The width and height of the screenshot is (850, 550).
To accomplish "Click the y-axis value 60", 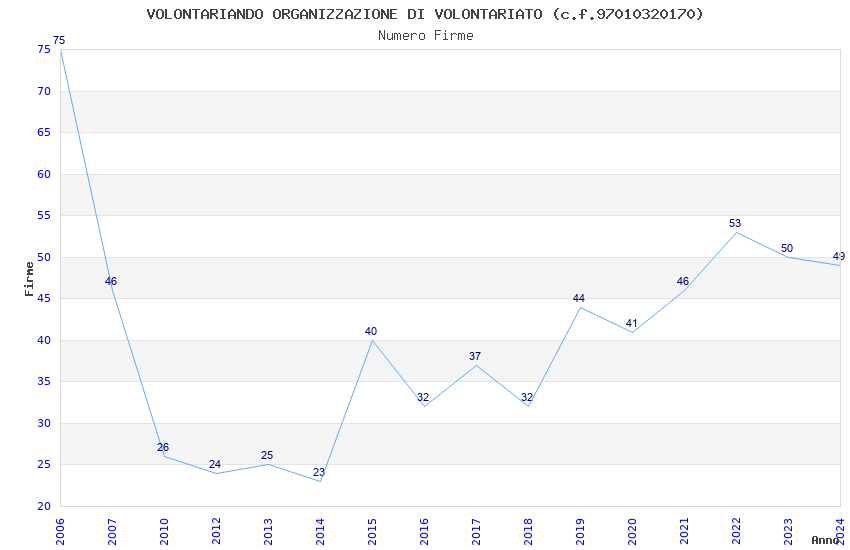I will 44,174.
